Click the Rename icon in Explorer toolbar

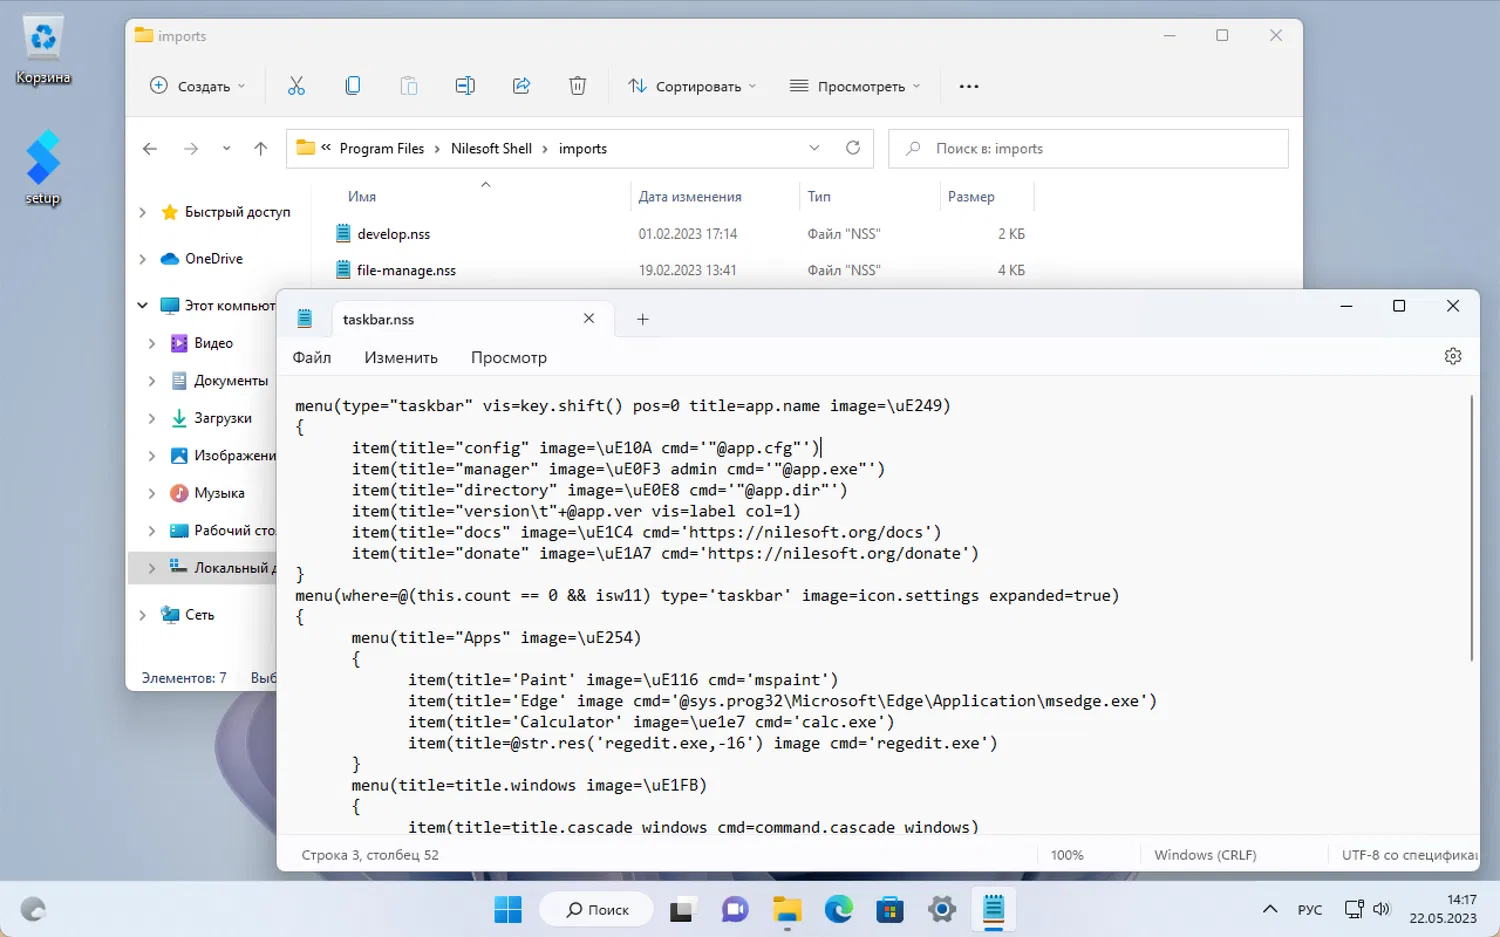tap(465, 86)
